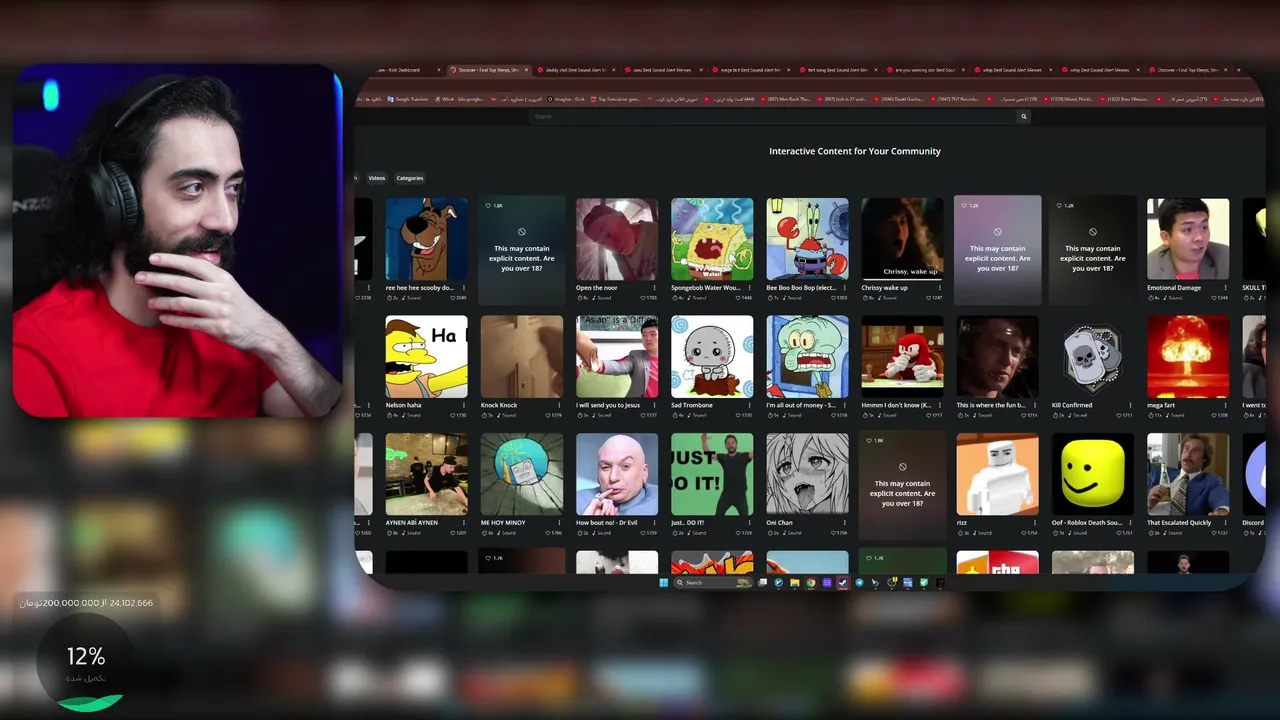The width and height of the screenshot is (1280, 720).
Task: Play the Knuckles Hmmm I don't know thumbnail
Action: [902, 357]
